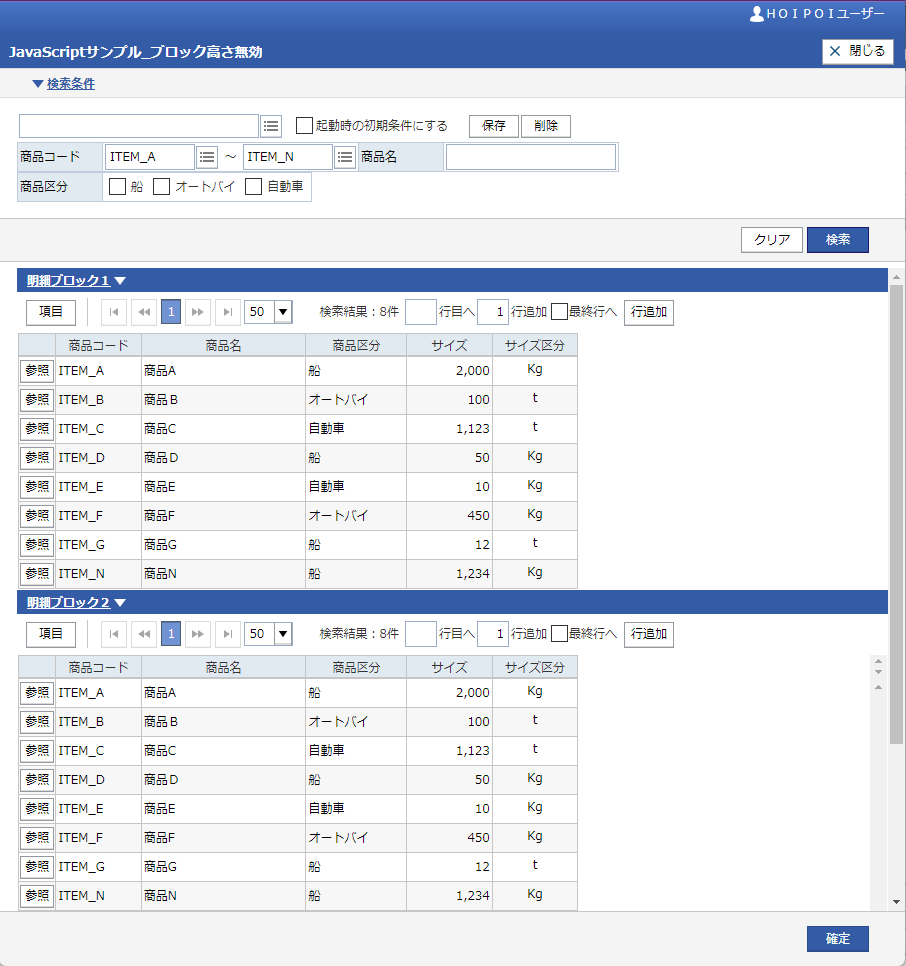Select page 1 in 明細ブロック1 pager
This screenshot has height=966, width=906.
[x=171, y=312]
